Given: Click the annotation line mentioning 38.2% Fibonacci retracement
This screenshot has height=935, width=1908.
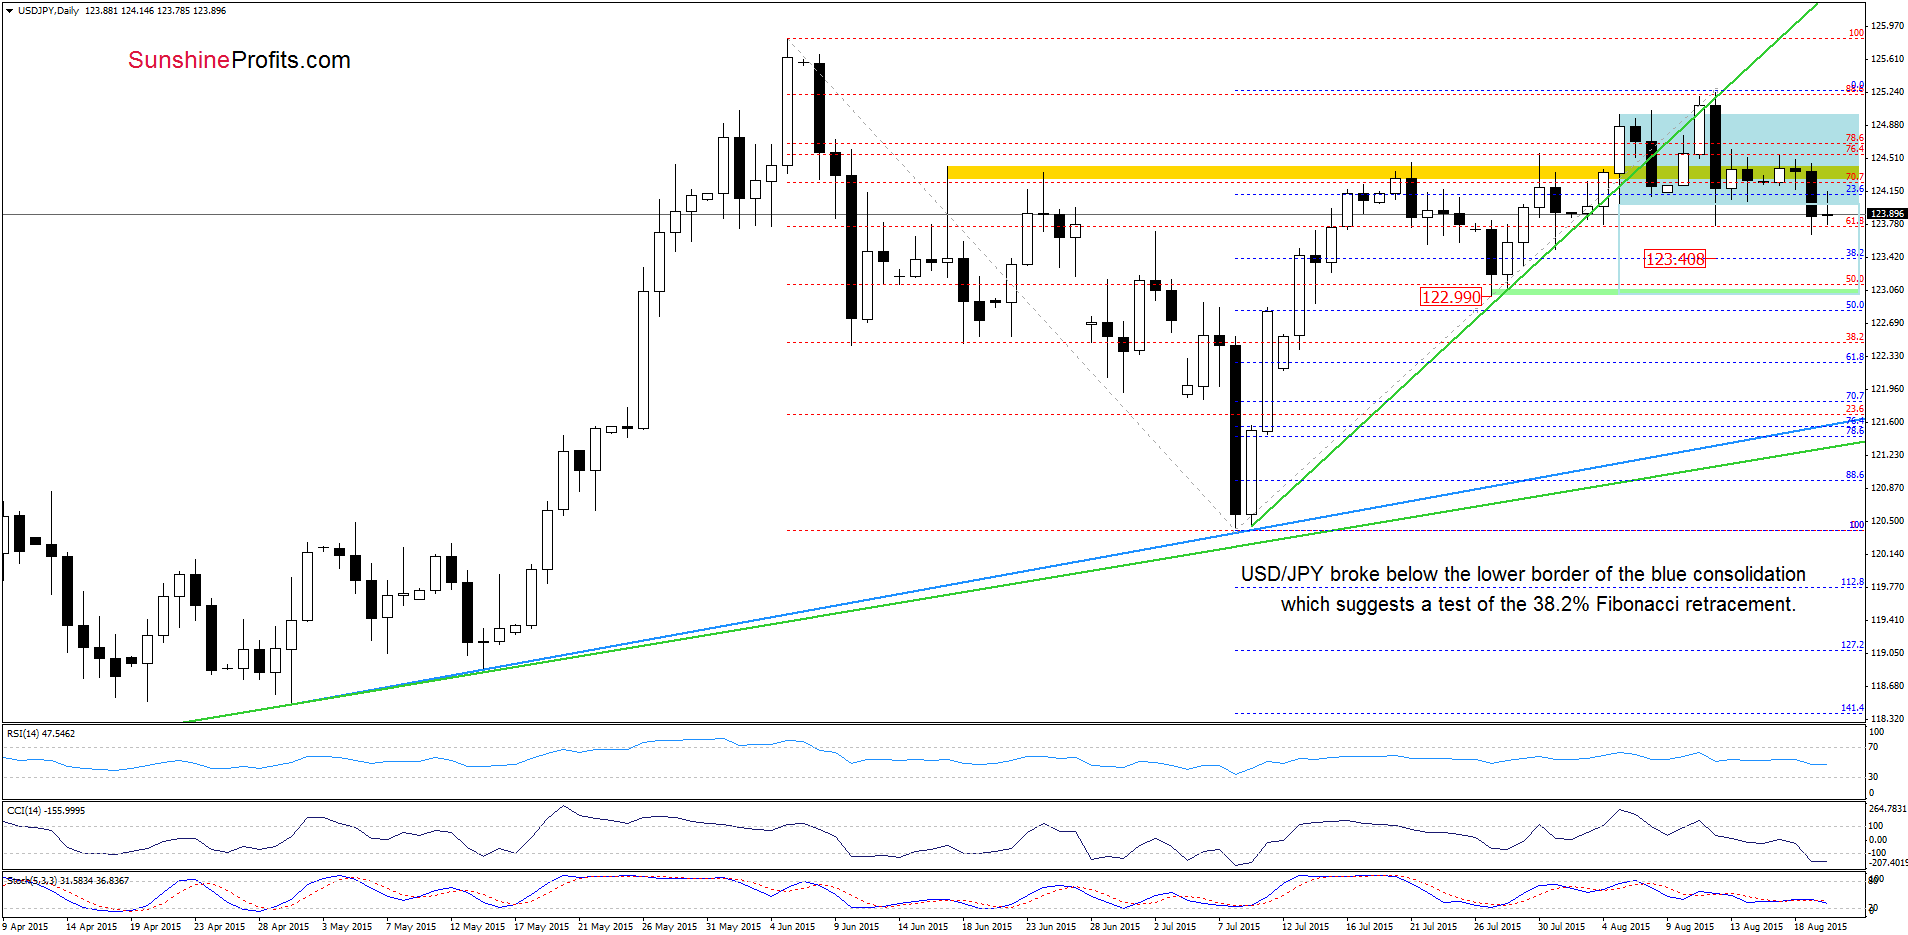Looking at the screenshot, I should pyautogui.click(x=1538, y=605).
